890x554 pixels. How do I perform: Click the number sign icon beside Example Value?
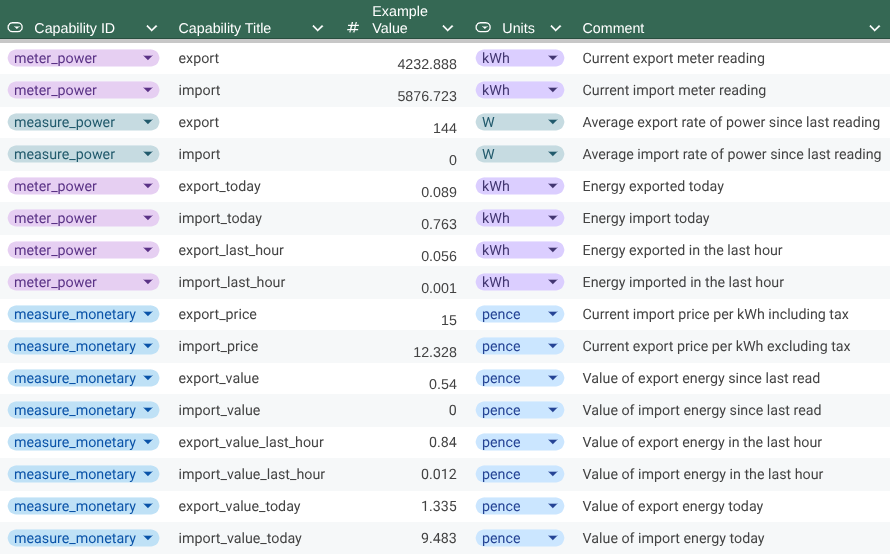pyautogui.click(x=353, y=28)
